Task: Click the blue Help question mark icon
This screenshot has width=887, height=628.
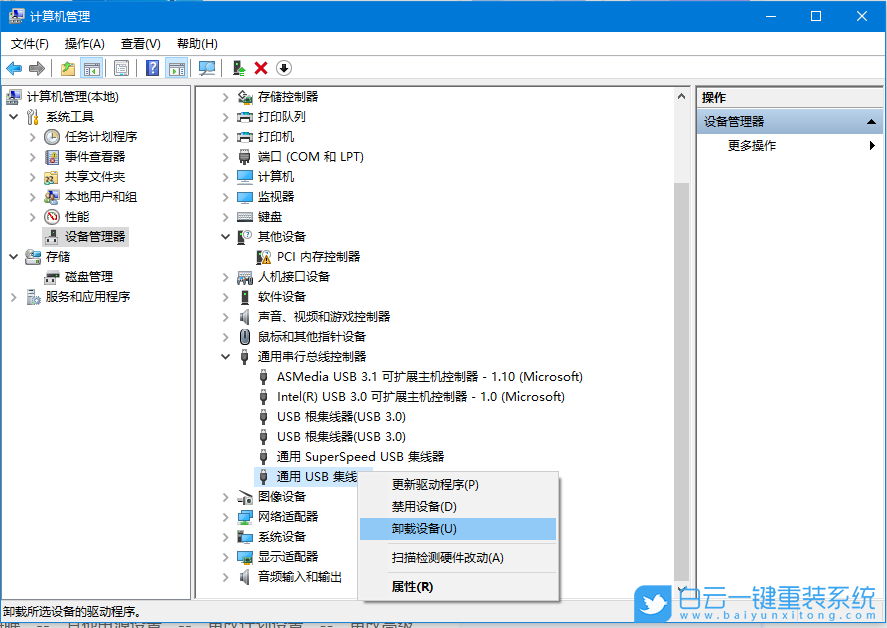Action: tap(152, 68)
